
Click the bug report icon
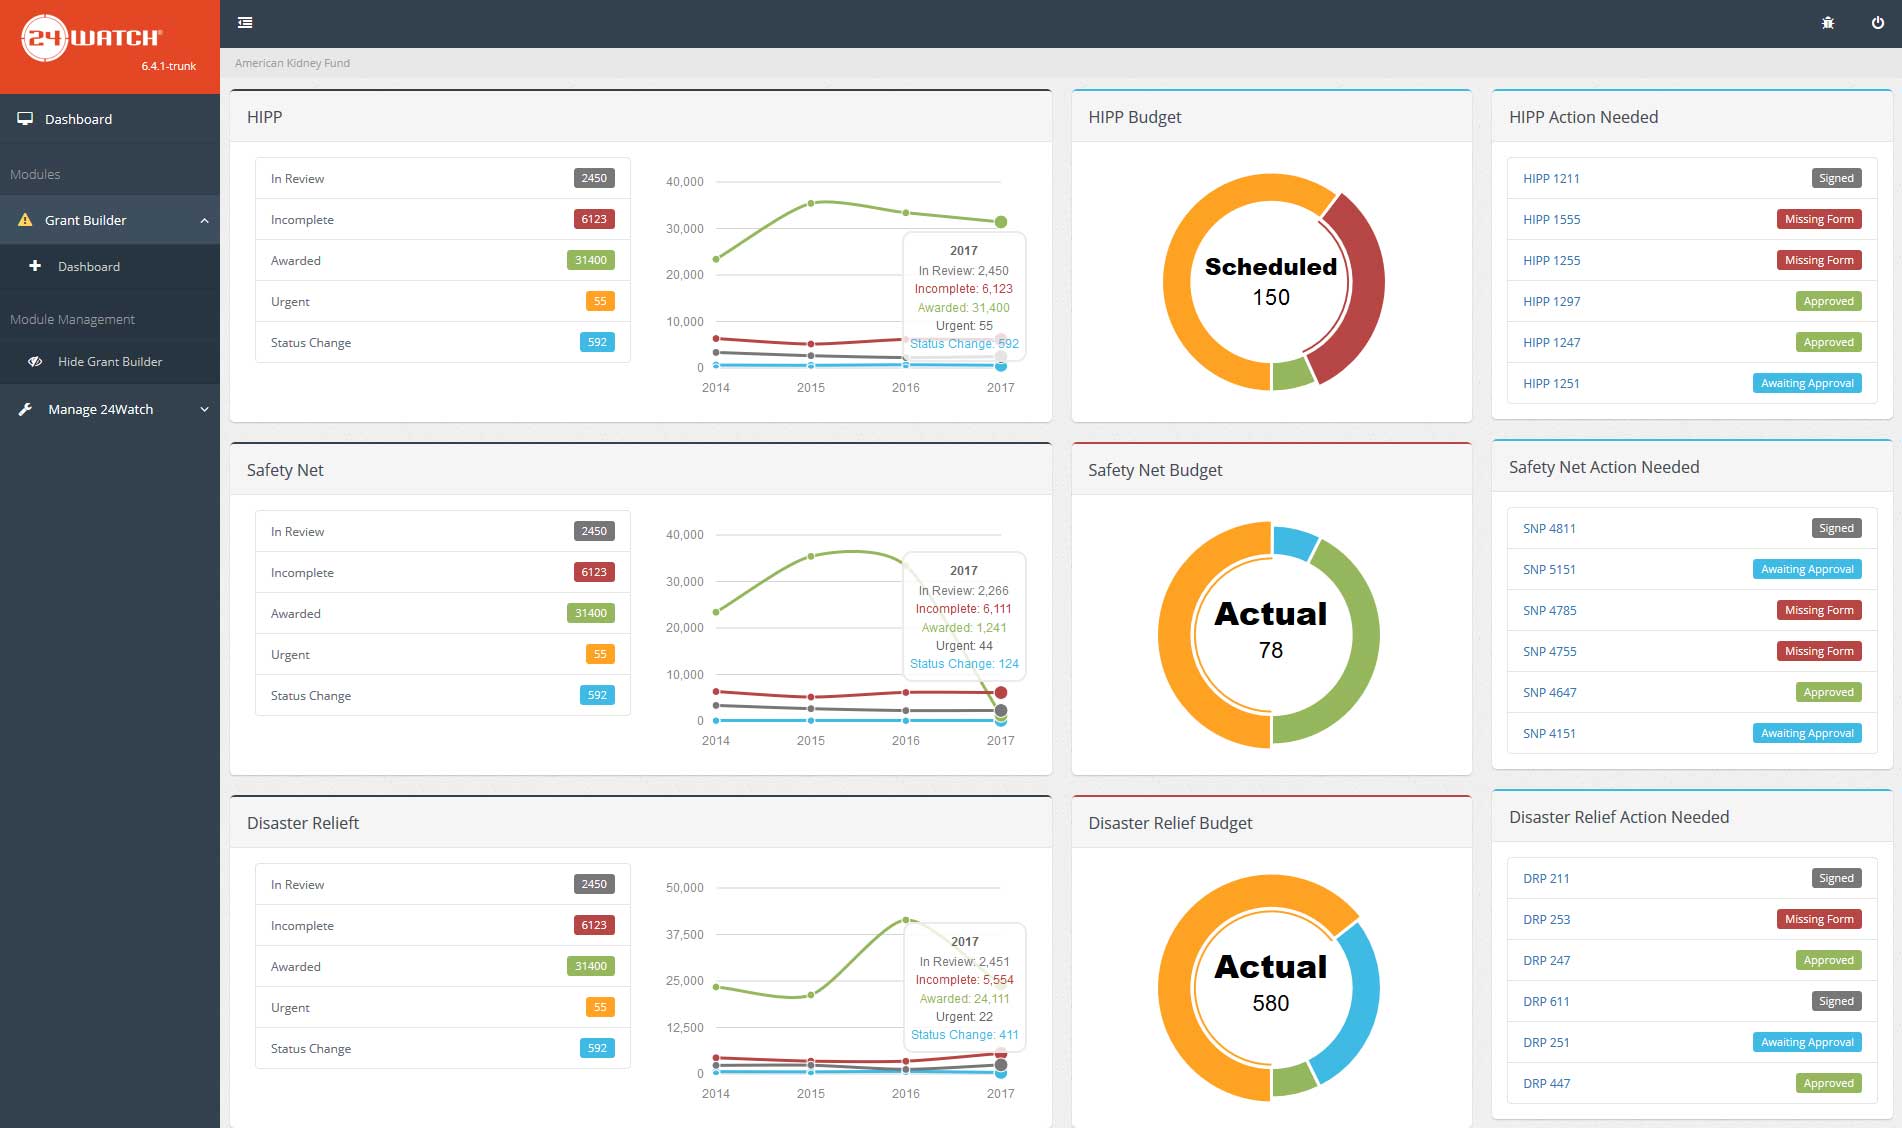[x=1828, y=23]
